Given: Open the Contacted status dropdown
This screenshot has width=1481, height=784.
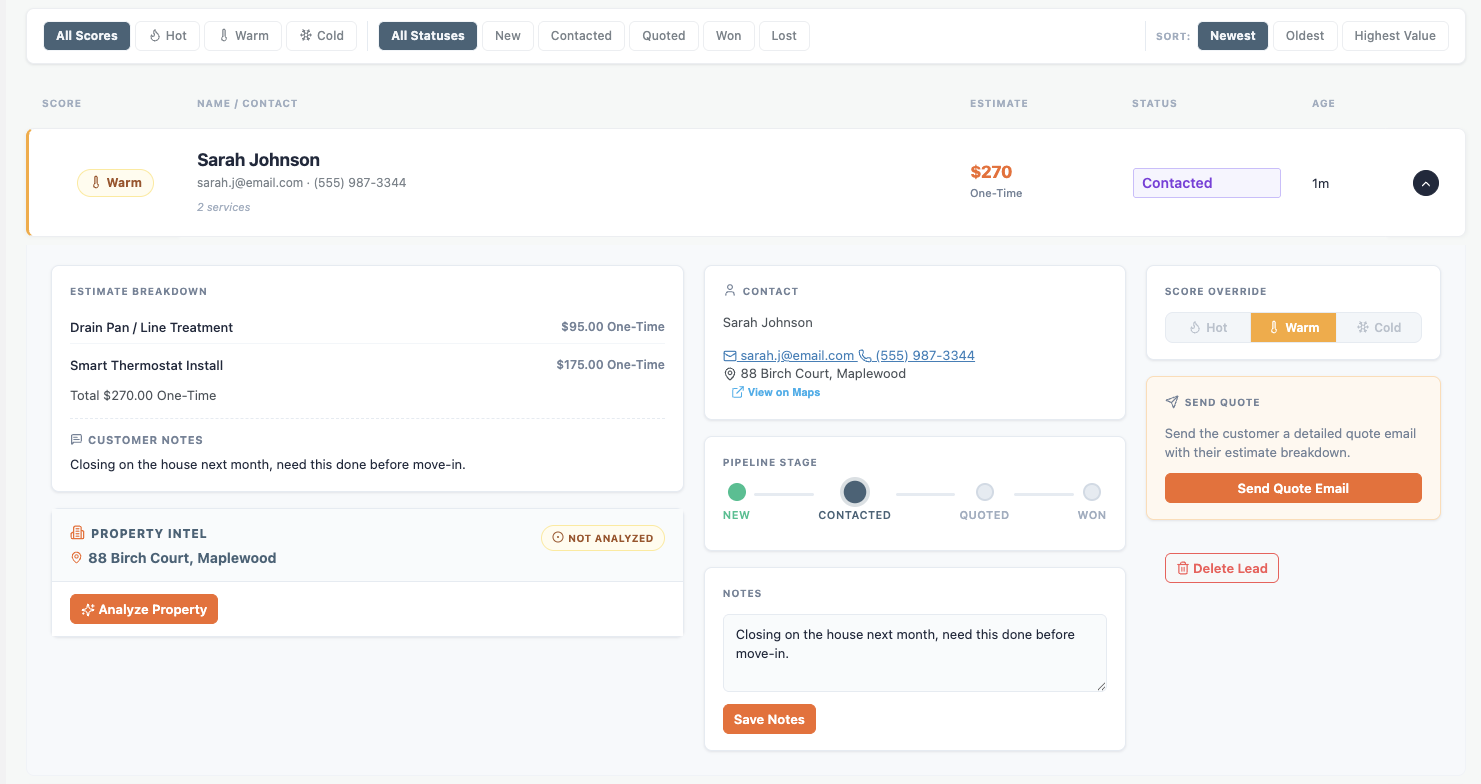Looking at the screenshot, I should (x=1206, y=183).
